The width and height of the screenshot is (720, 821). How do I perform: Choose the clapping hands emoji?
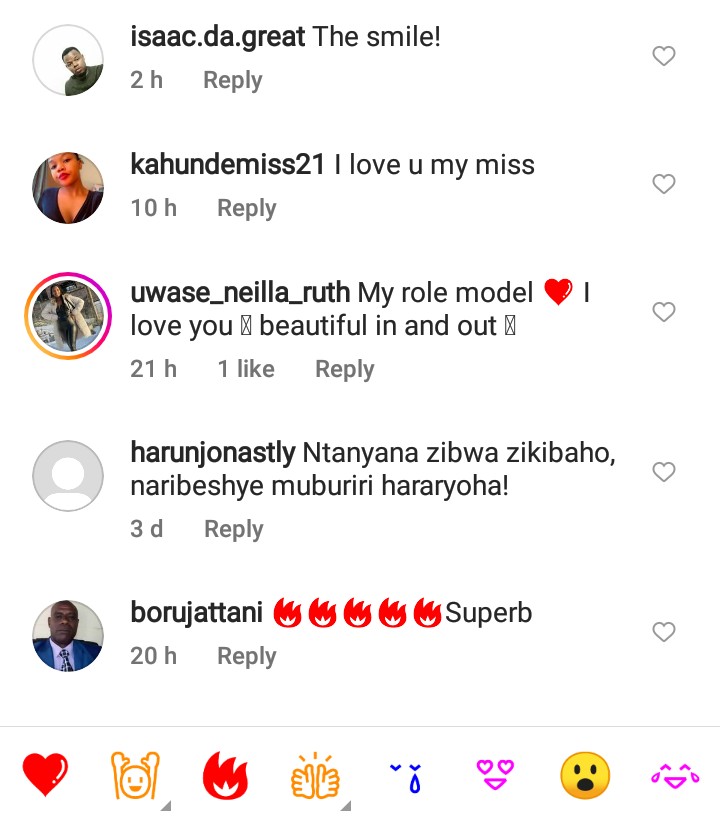click(314, 775)
